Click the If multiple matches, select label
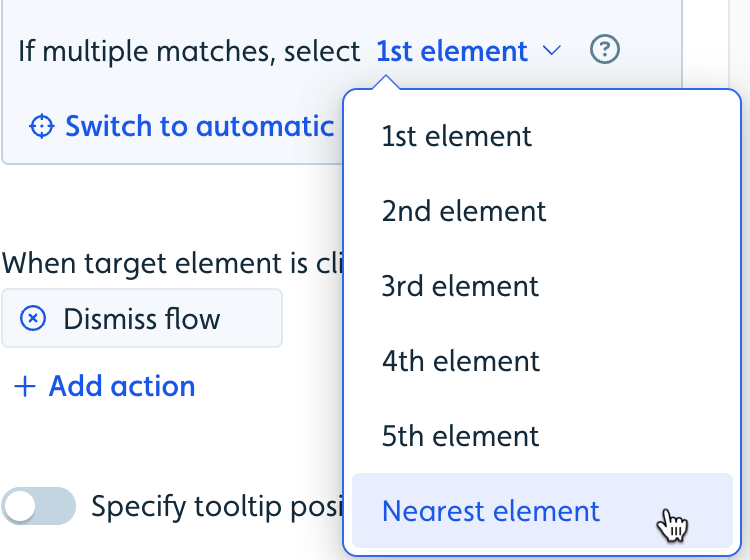 [189, 51]
